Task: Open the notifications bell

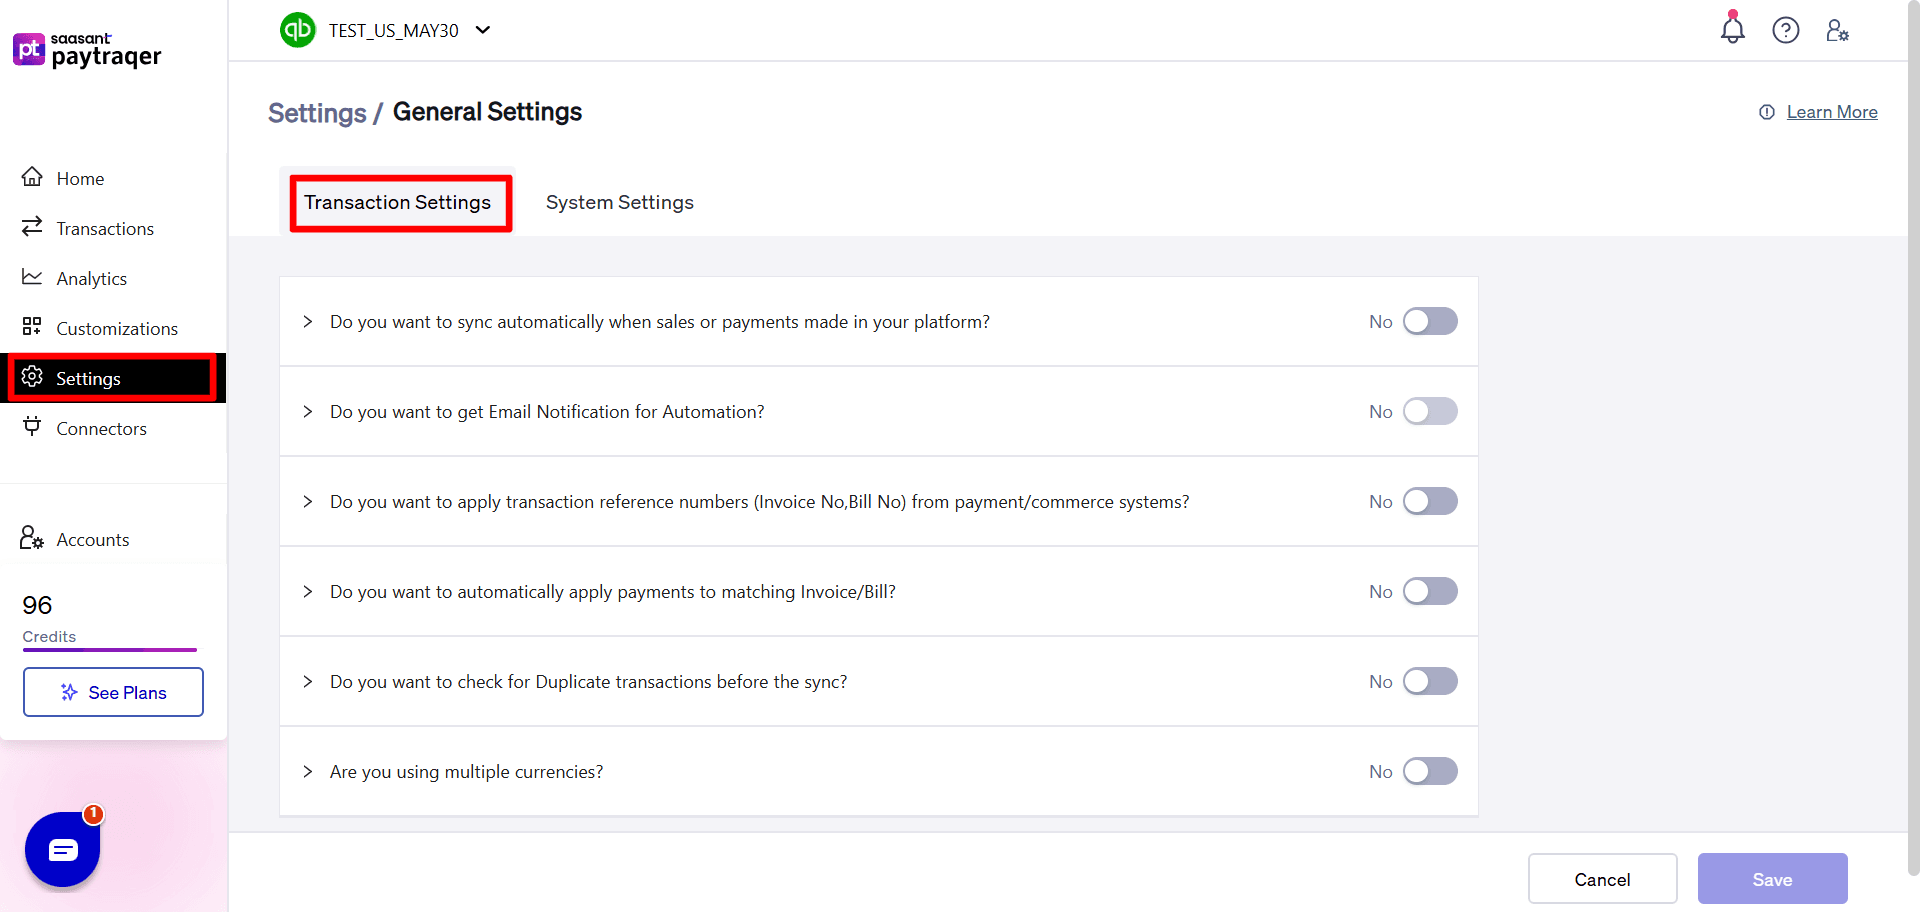Action: [1732, 30]
